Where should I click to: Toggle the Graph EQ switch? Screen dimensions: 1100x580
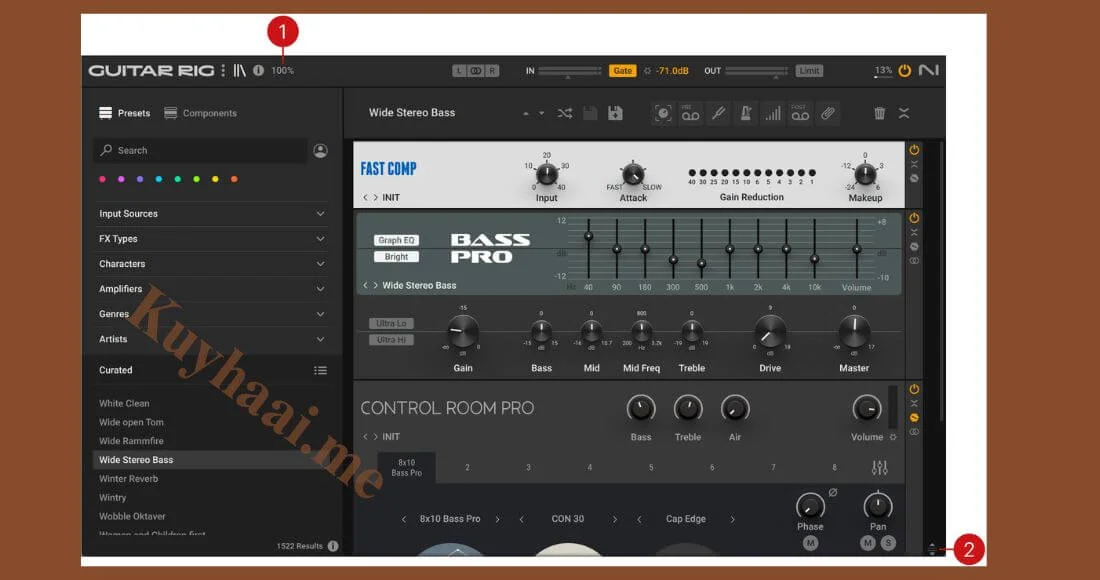click(396, 240)
